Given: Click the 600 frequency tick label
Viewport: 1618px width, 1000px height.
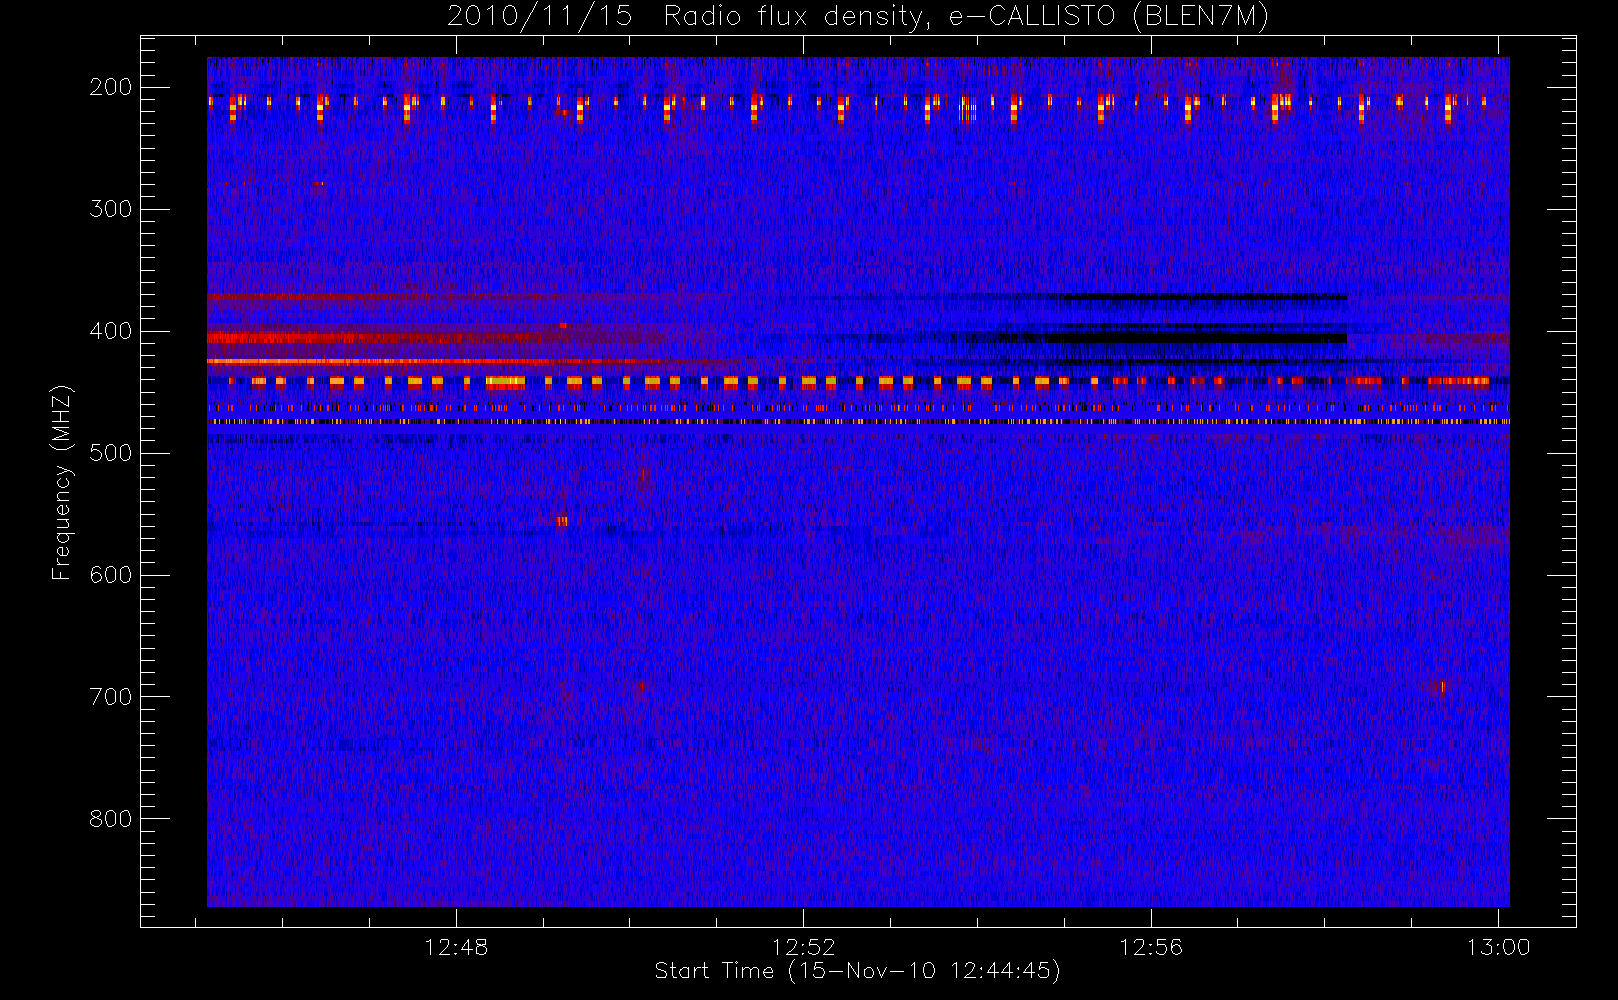Looking at the screenshot, I should click(111, 575).
